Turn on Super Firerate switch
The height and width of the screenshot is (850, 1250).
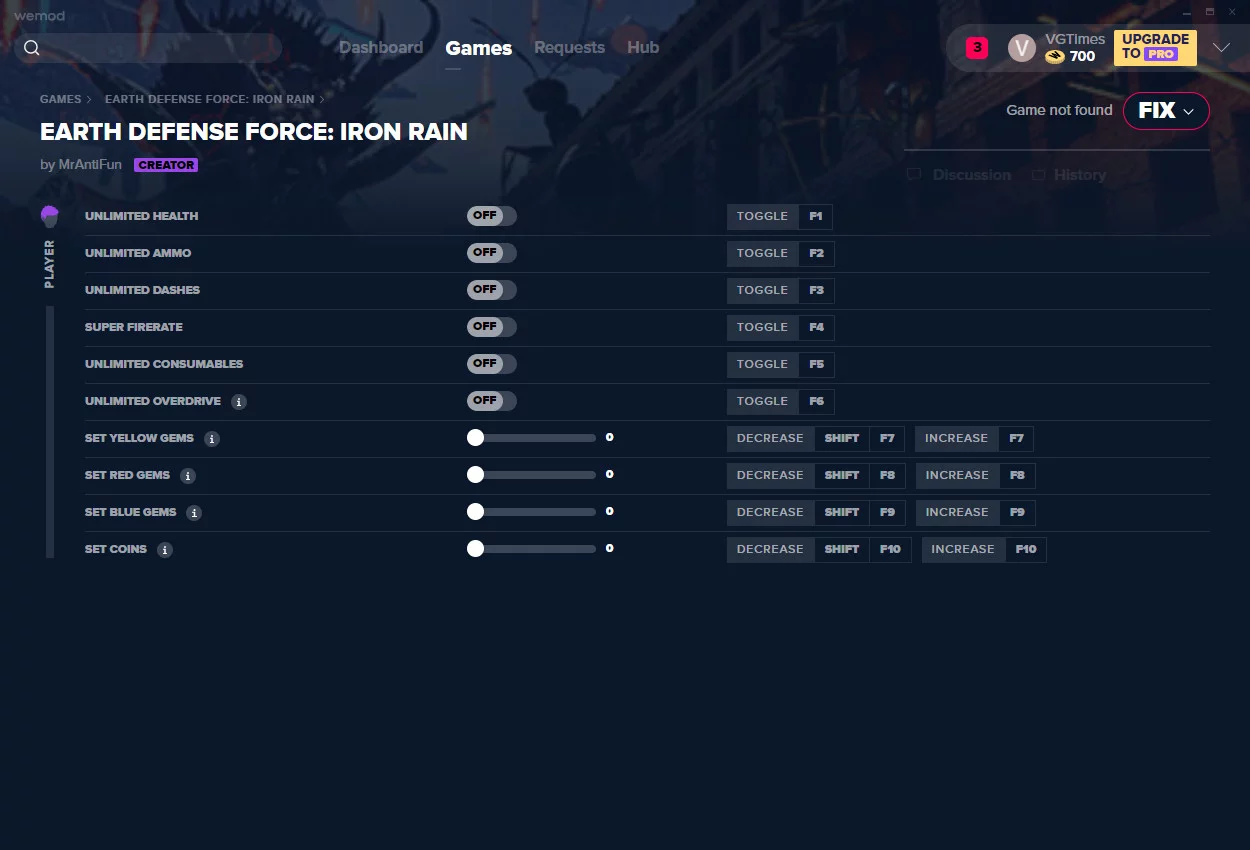492,327
